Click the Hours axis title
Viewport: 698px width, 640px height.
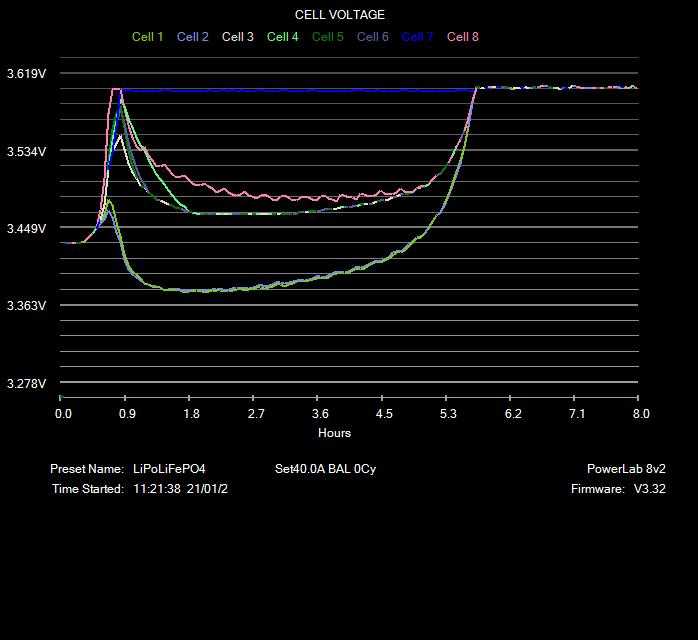[334, 433]
